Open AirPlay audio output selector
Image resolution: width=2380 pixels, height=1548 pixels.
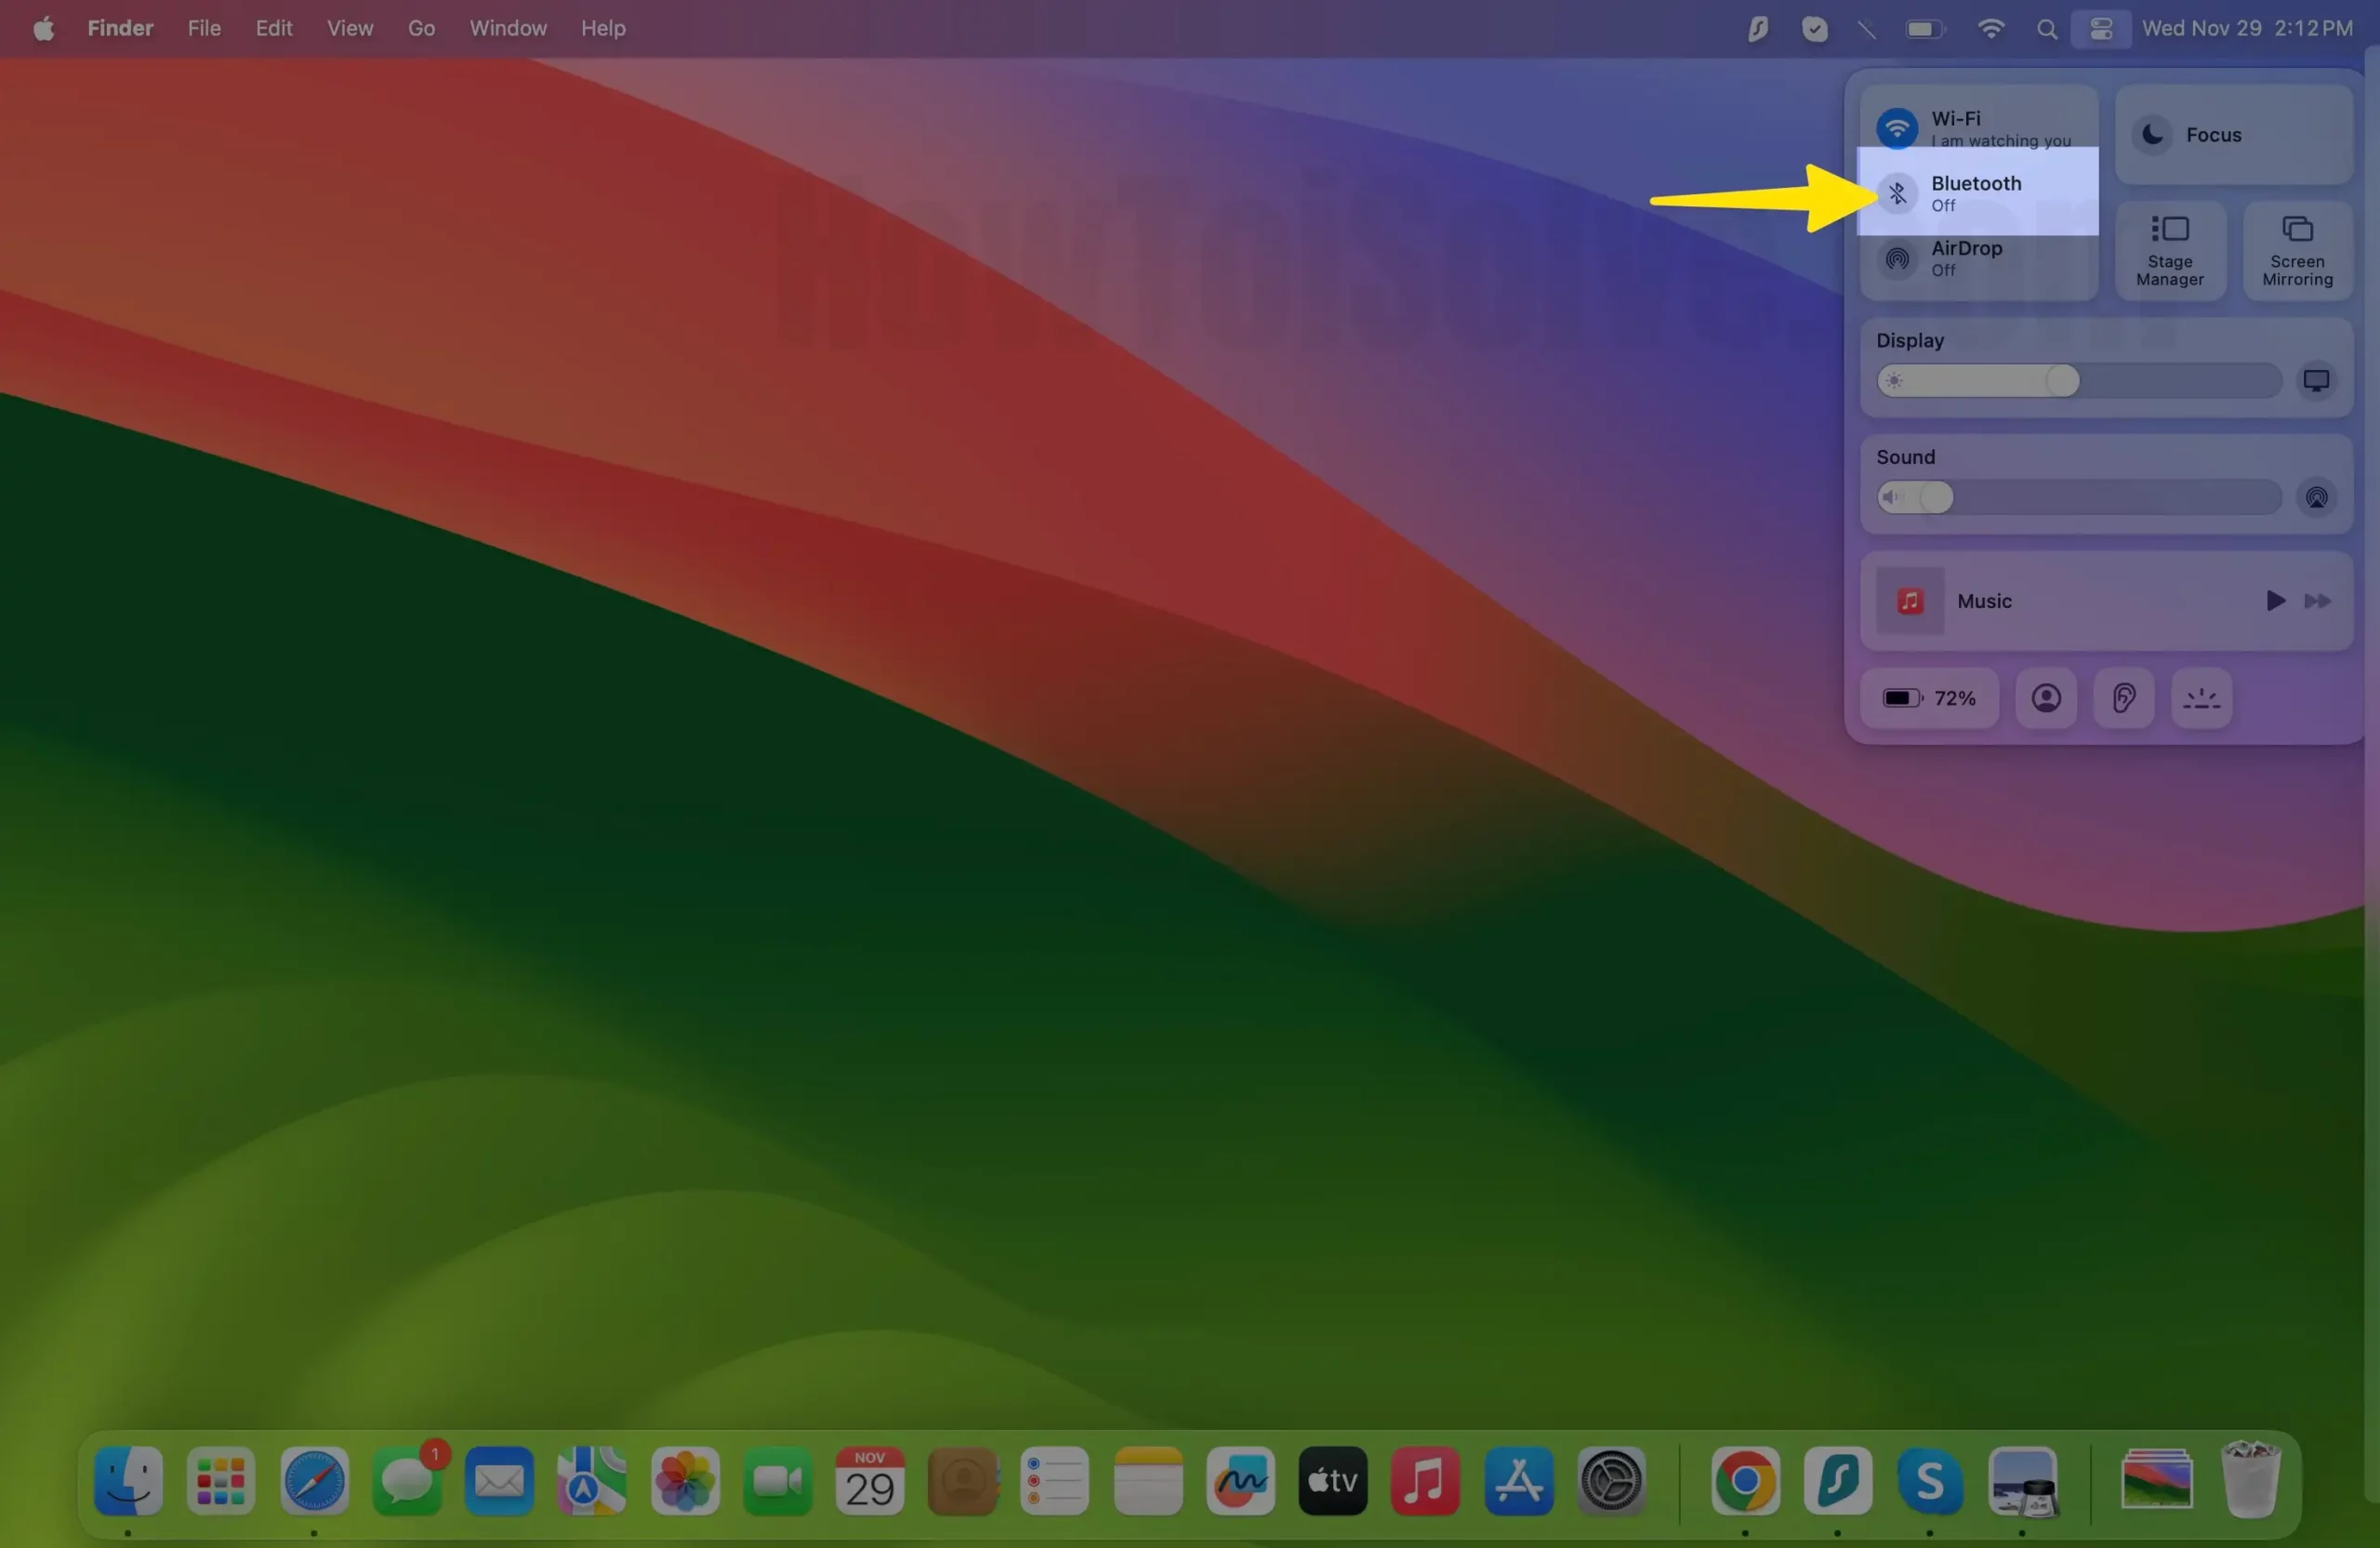click(2316, 498)
